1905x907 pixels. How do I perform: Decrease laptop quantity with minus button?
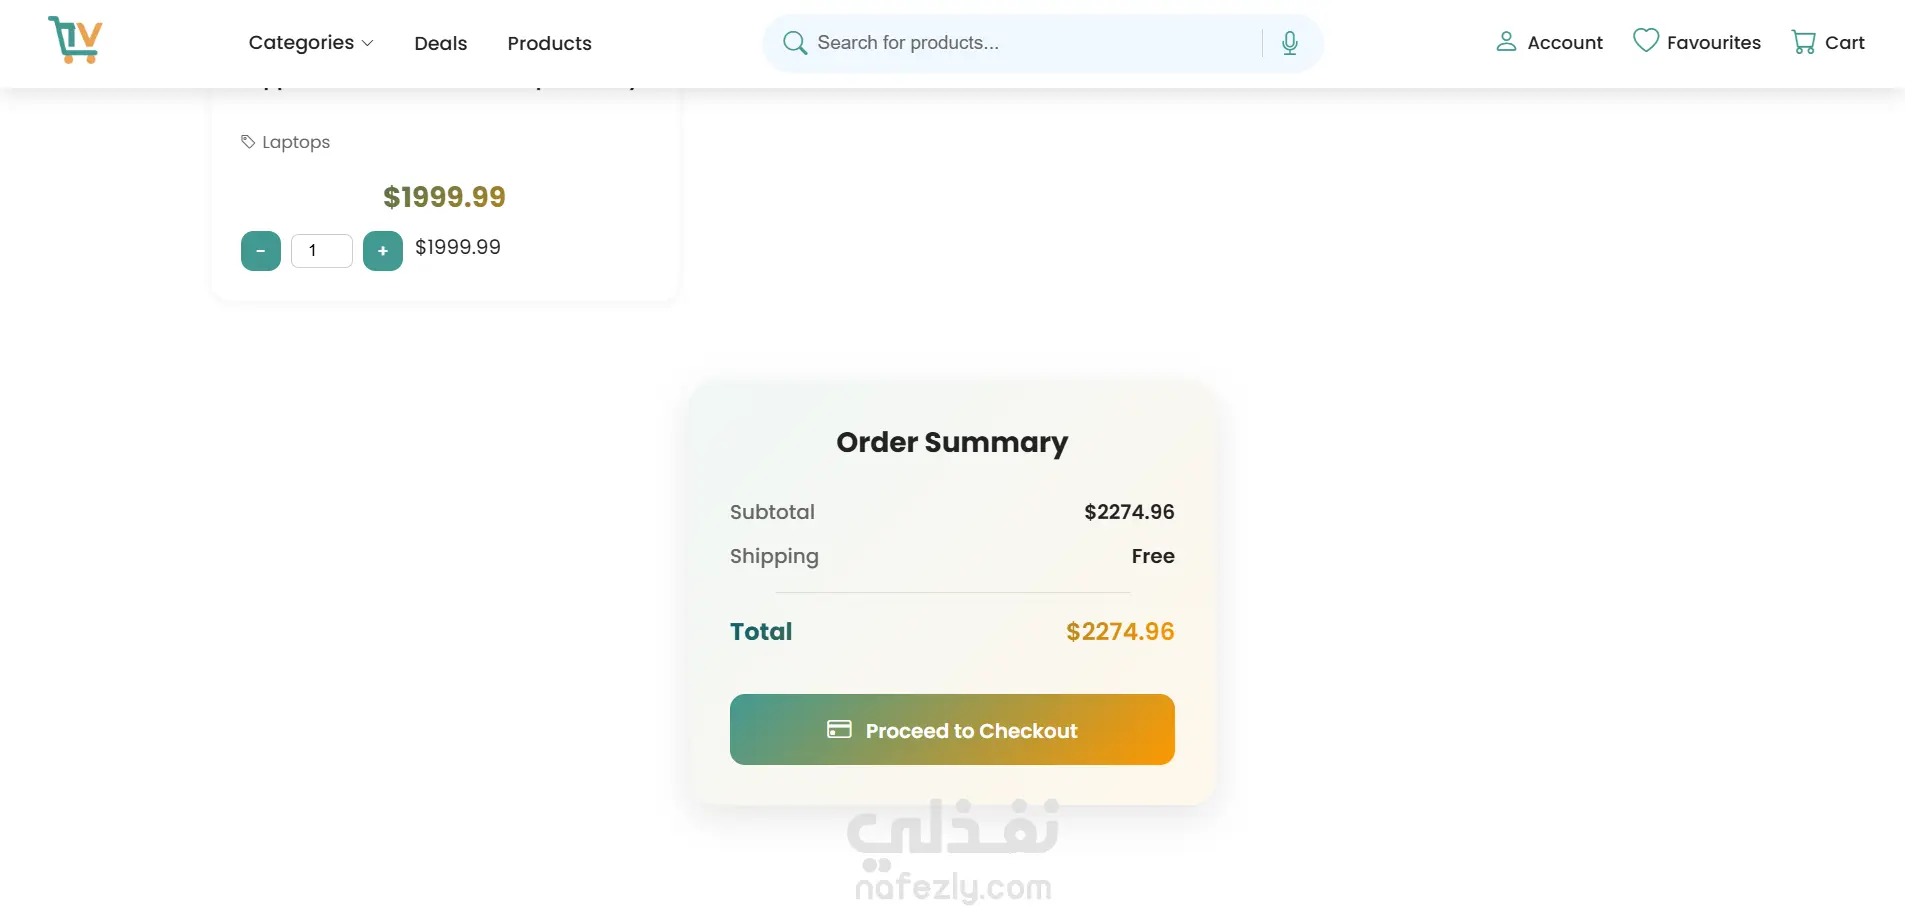click(x=261, y=251)
